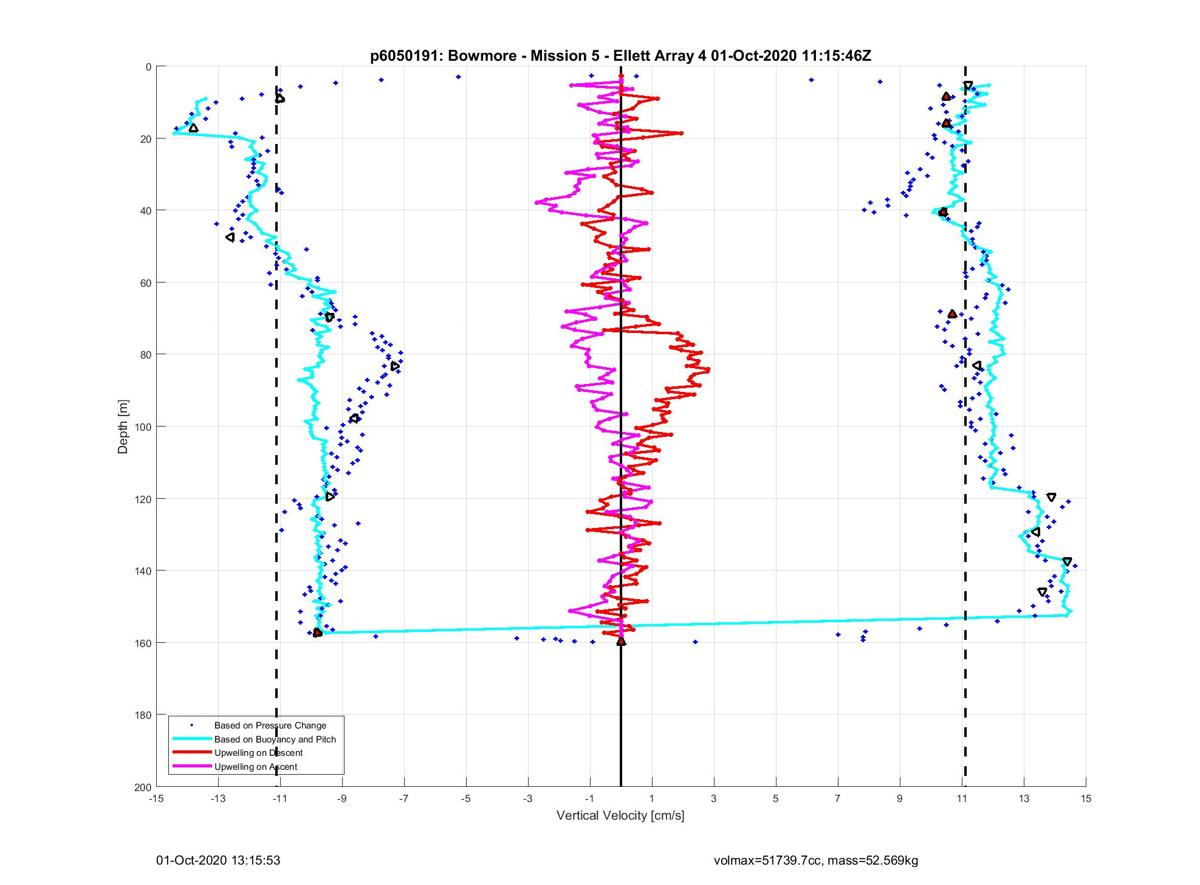This screenshot has width=1200, height=885.
Task: Click depth axis tick label "60"
Action: pos(144,283)
